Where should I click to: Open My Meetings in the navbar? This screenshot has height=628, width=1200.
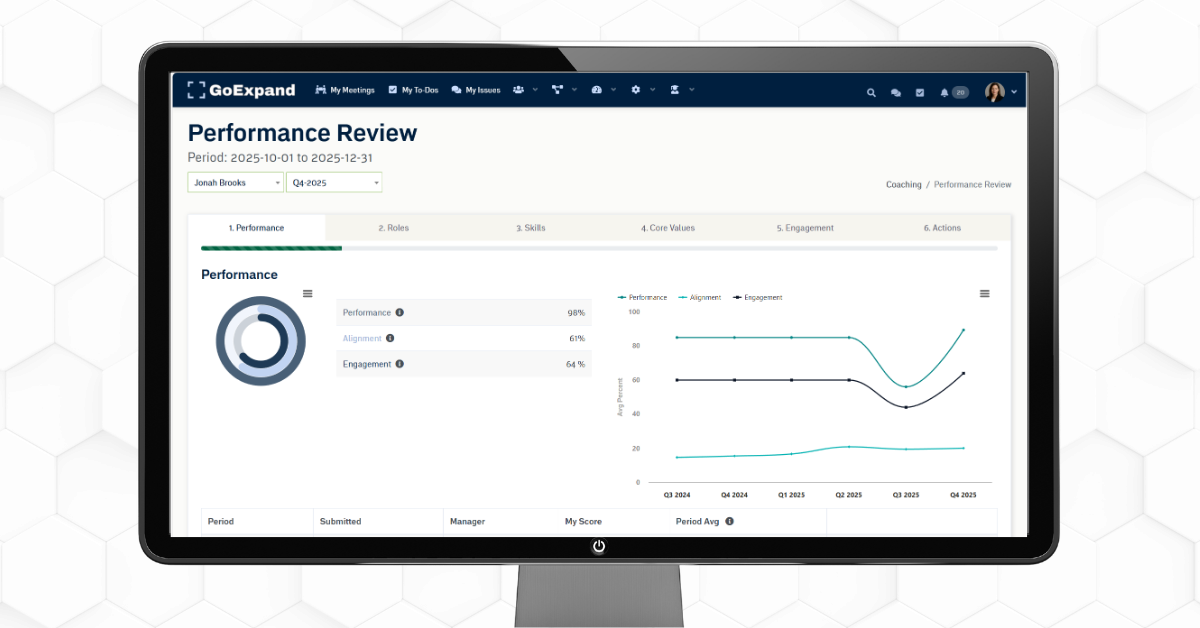tap(345, 90)
